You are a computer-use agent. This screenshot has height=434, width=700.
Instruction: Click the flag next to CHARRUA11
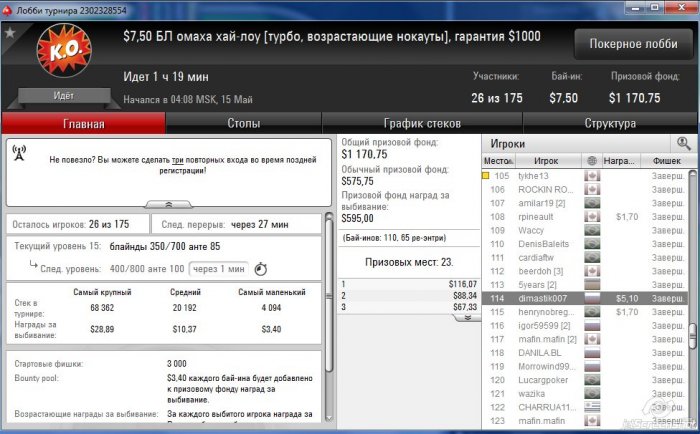pos(592,407)
